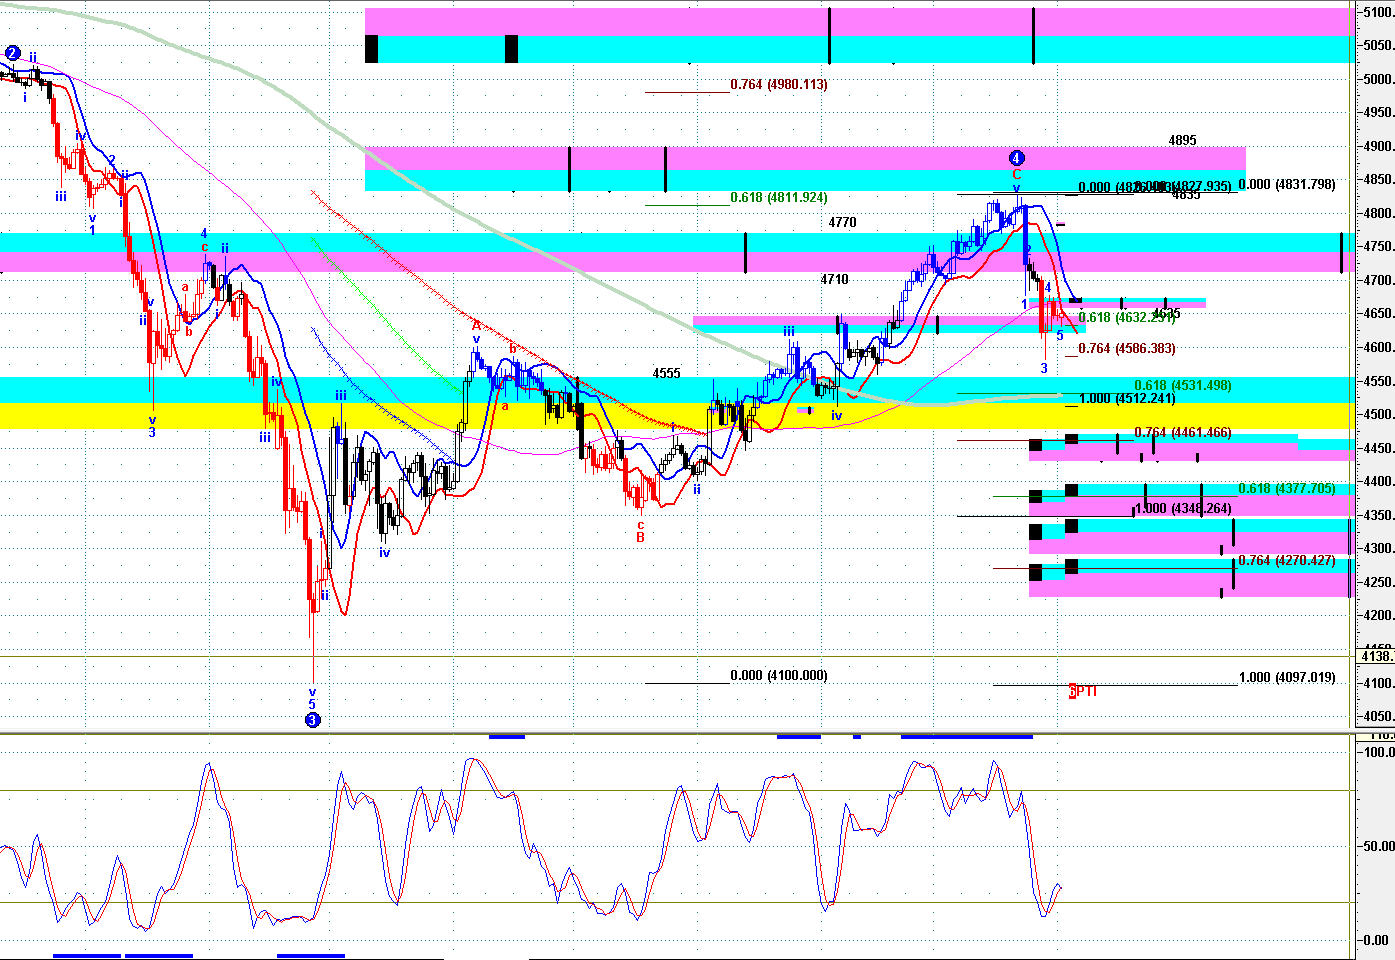Select the 0.000 (4100.000) Fibonacci base label

[x=778, y=676]
